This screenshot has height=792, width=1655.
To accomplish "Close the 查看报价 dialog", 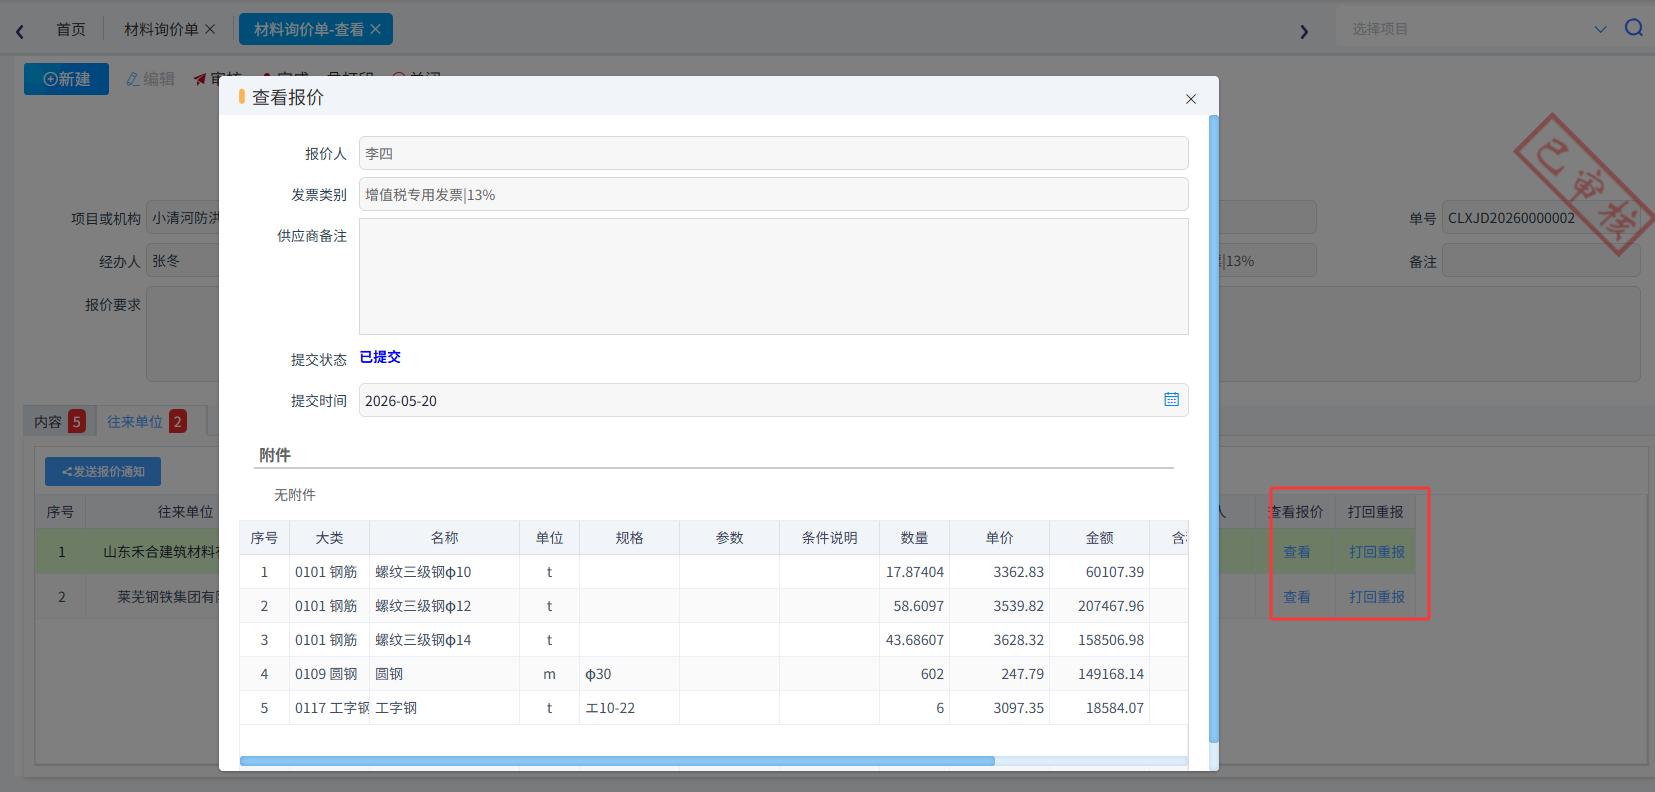I will coord(1190,99).
